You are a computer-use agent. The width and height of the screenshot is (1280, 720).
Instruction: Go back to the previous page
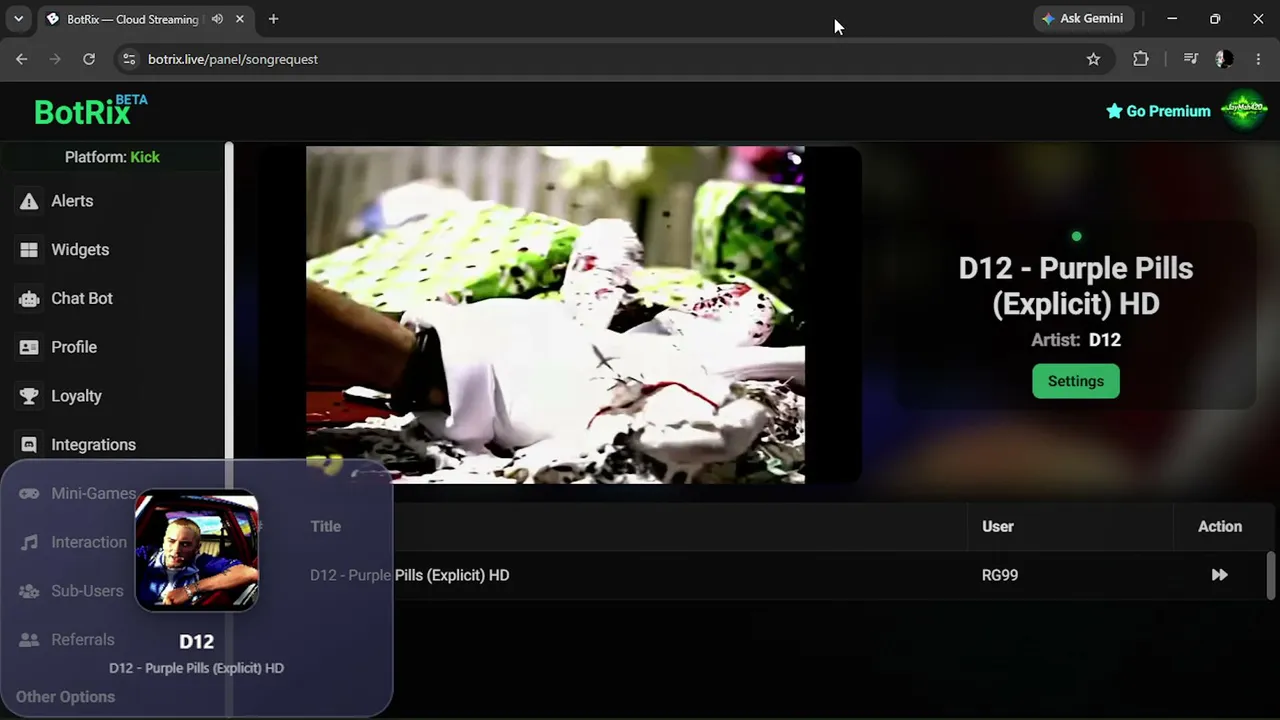(x=21, y=59)
